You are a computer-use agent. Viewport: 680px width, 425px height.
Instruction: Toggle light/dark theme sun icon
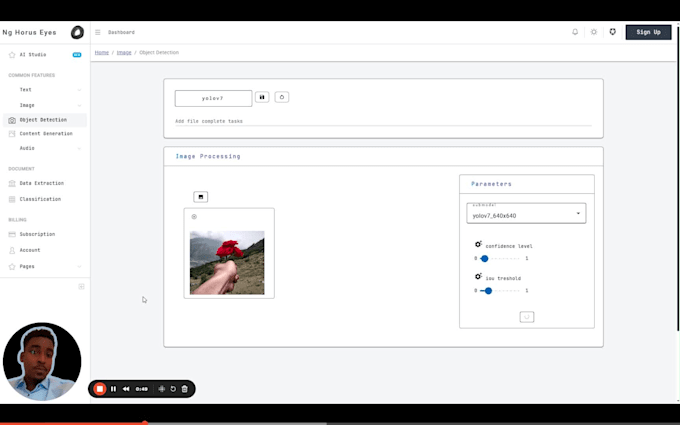tap(594, 32)
